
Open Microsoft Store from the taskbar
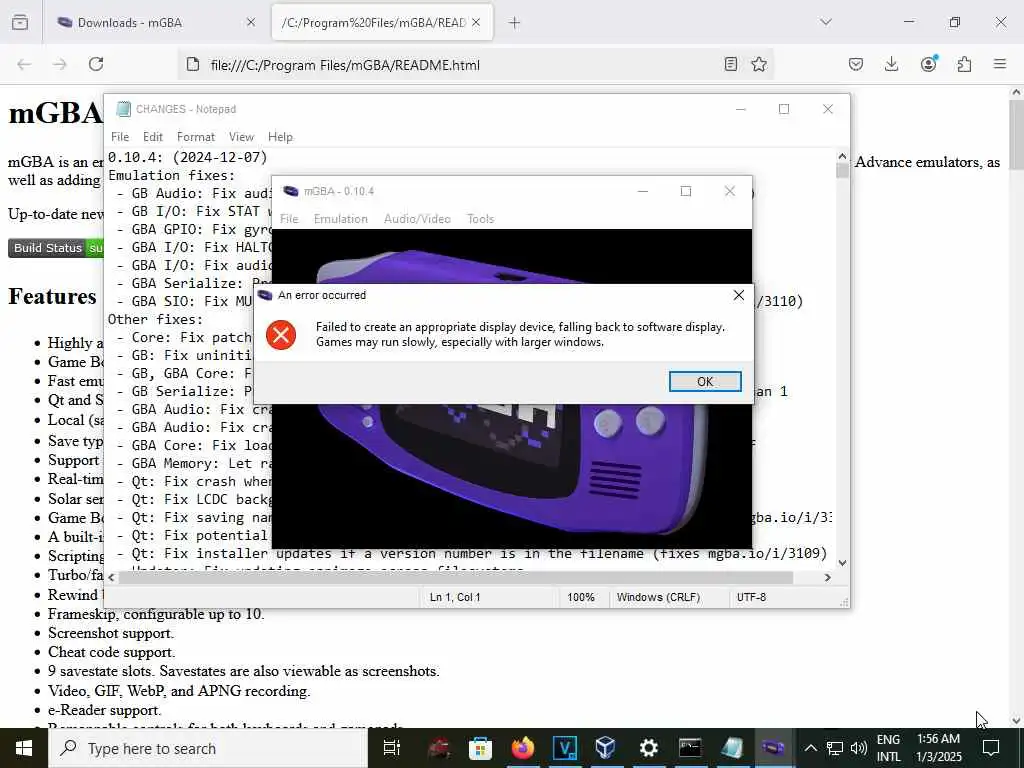click(x=480, y=748)
